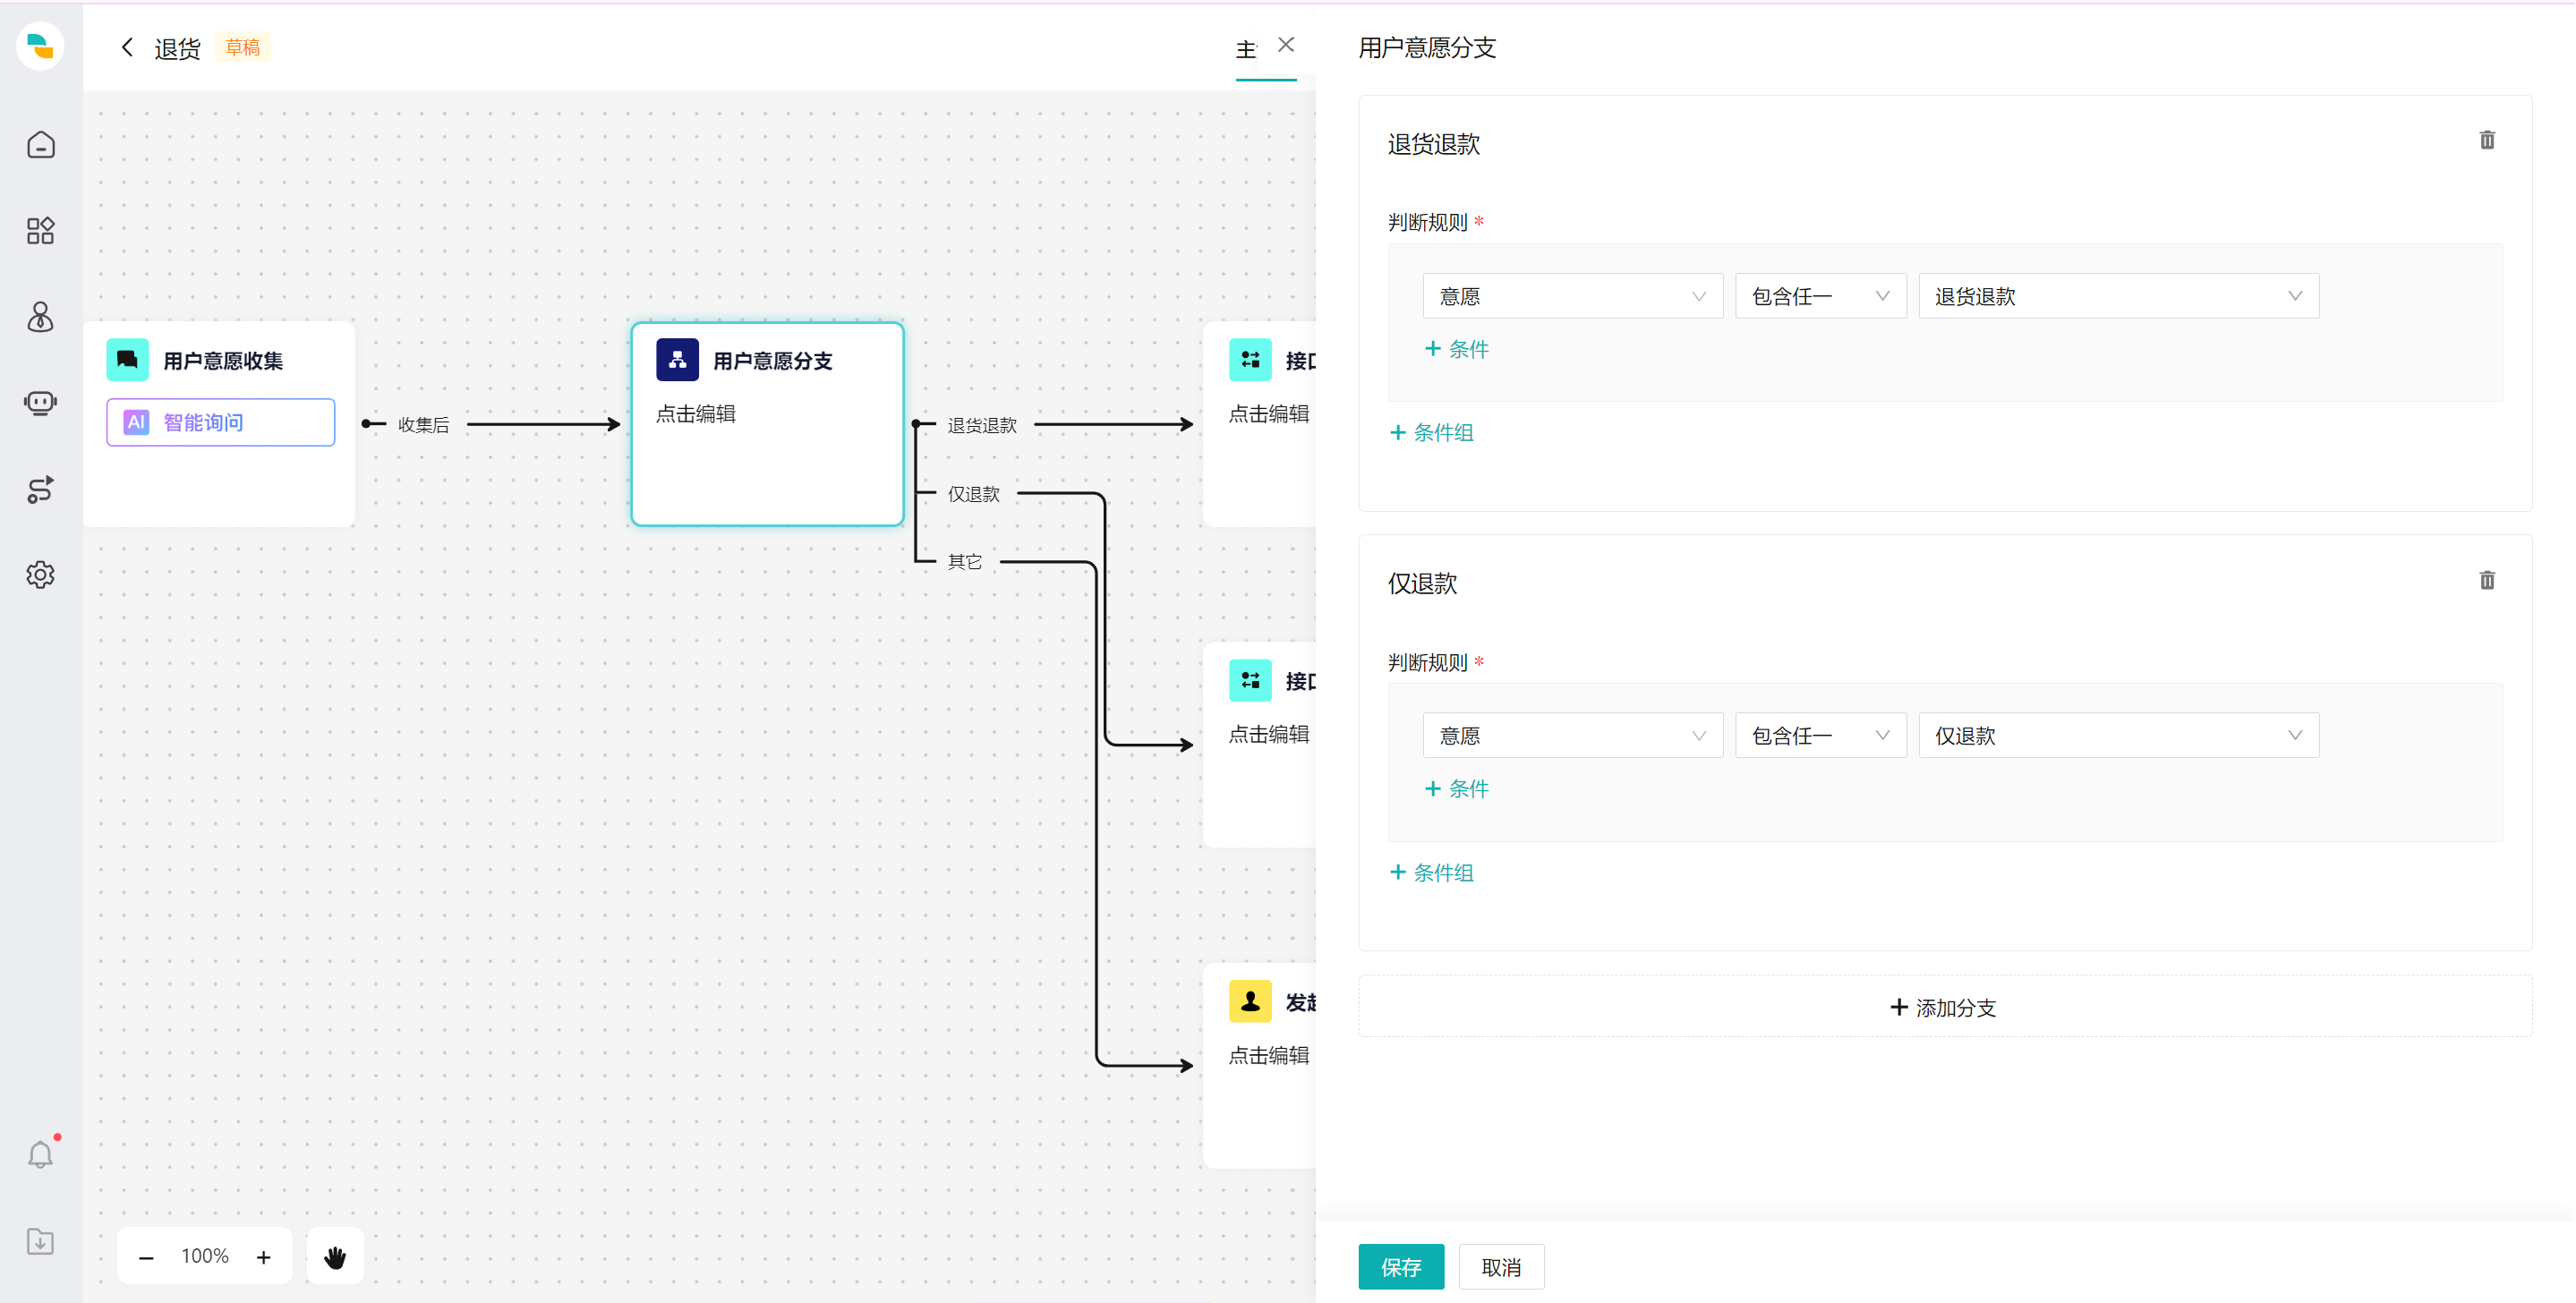Open 意愿 dropdown in 仅退款 rule
Image resolution: width=2576 pixels, height=1303 pixels.
point(1572,736)
